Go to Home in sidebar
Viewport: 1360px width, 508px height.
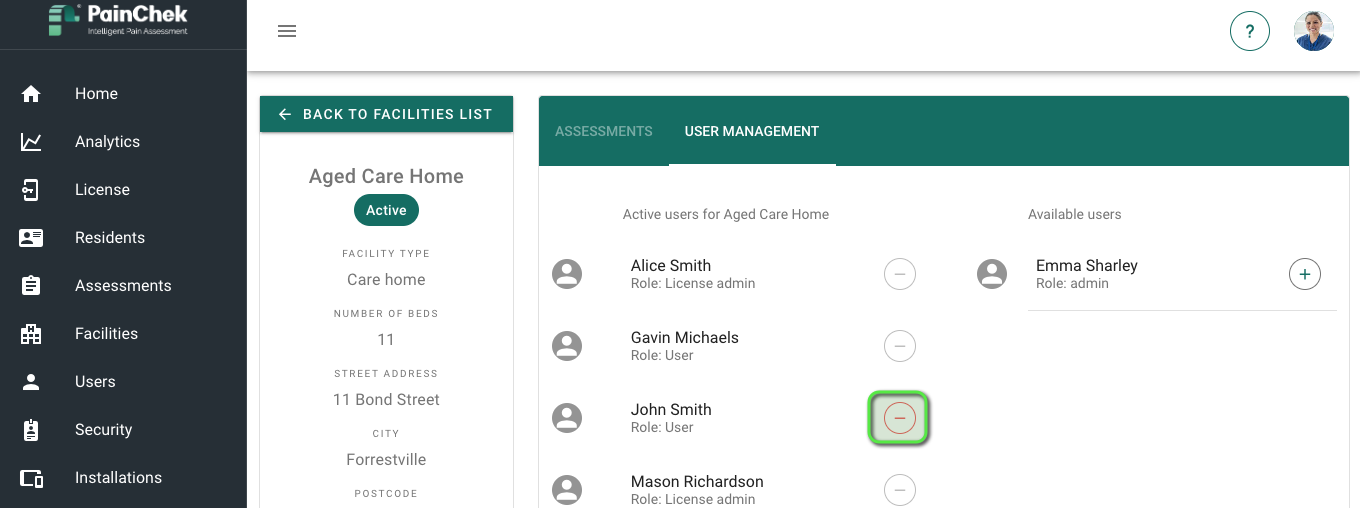pyautogui.click(x=96, y=94)
